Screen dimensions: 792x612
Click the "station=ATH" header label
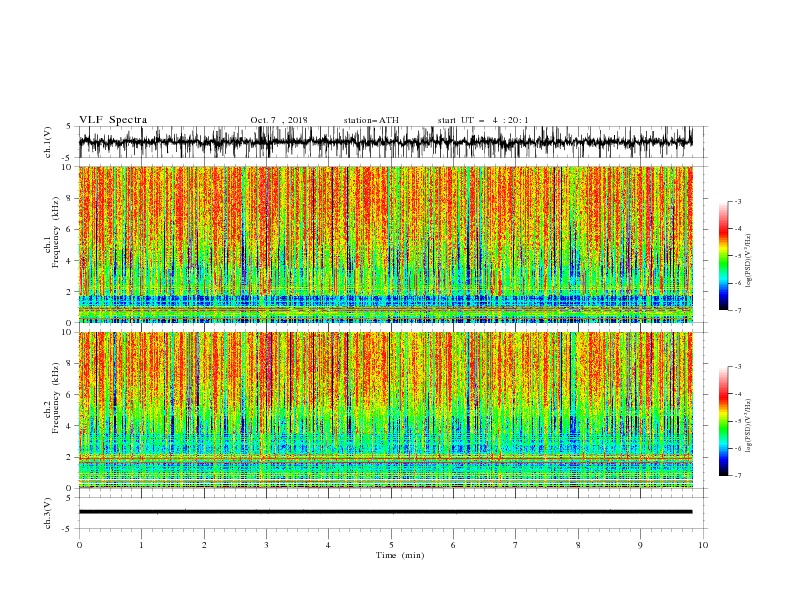click(x=371, y=120)
